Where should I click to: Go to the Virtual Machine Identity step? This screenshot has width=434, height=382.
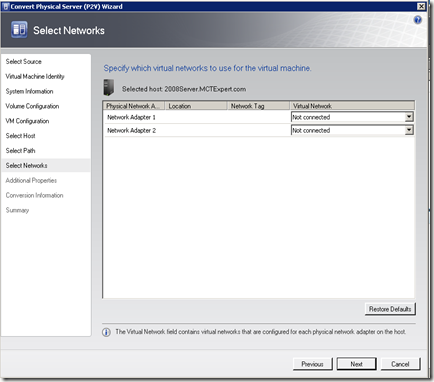[35, 76]
